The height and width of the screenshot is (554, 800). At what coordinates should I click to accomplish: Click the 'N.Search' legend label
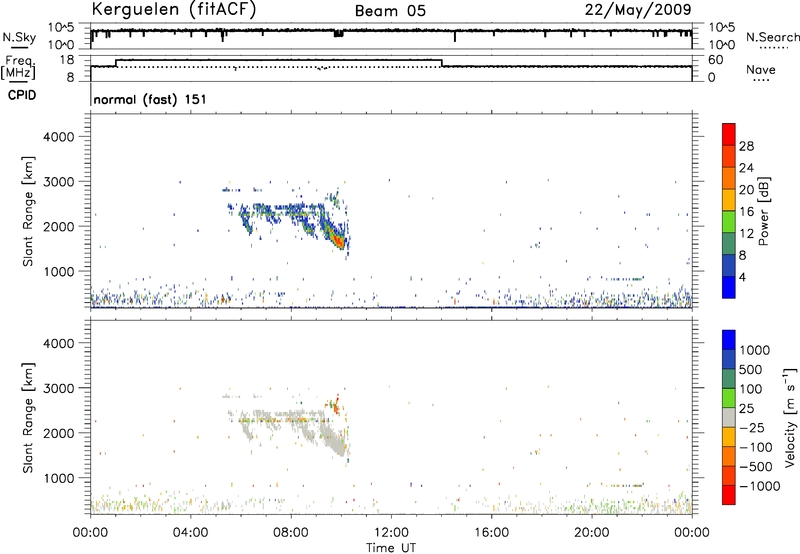click(772, 37)
